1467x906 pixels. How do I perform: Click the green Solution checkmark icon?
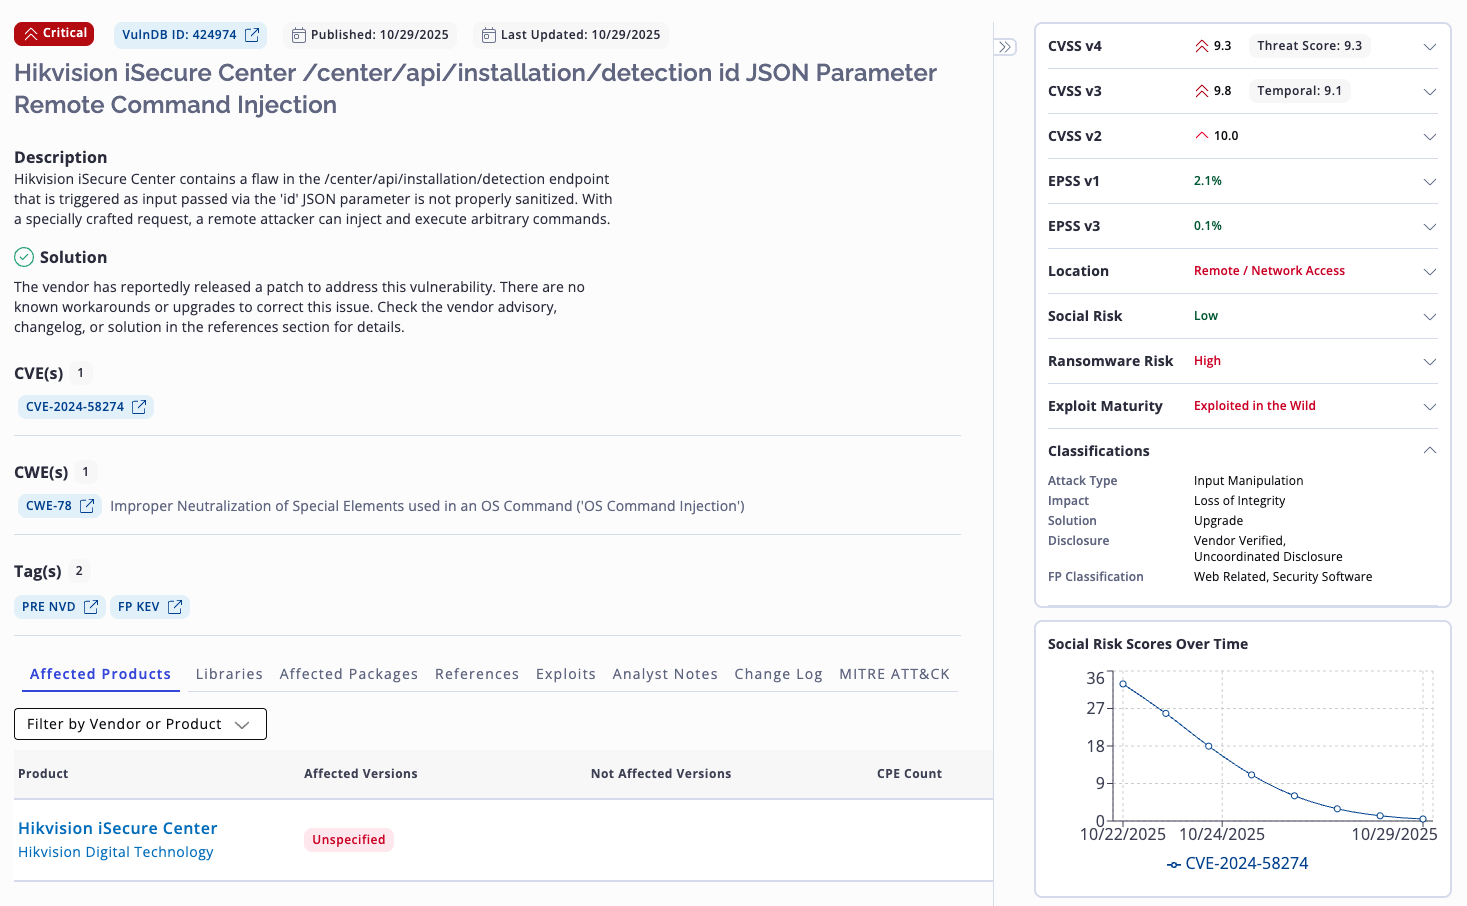pos(24,257)
